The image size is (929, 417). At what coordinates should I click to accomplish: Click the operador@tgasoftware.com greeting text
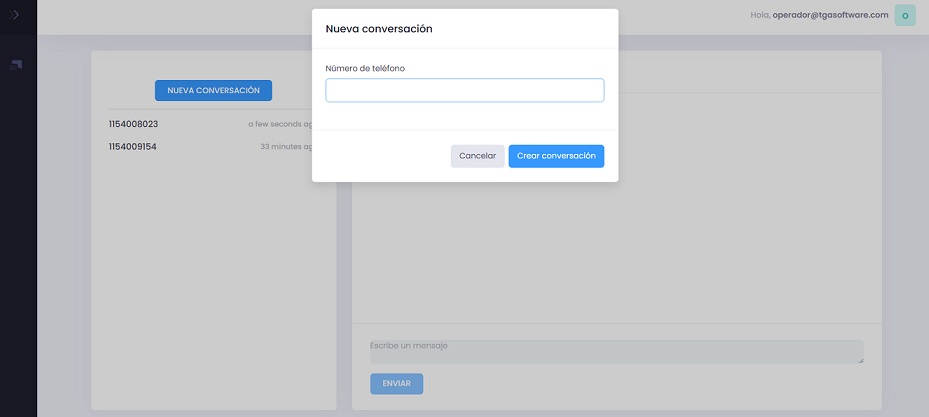pyautogui.click(x=819, y=15)
